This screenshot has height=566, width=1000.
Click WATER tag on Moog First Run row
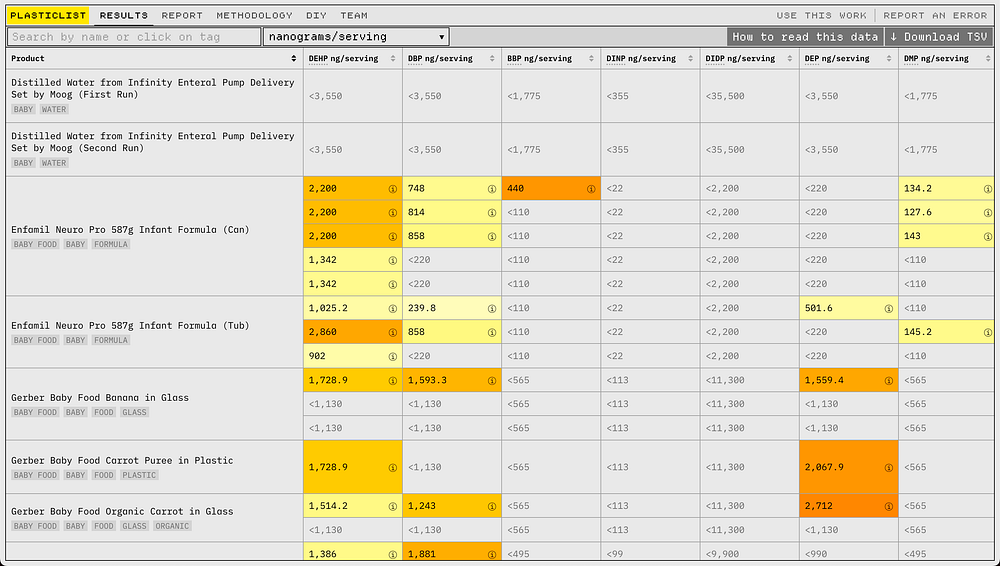click(54, 109)
